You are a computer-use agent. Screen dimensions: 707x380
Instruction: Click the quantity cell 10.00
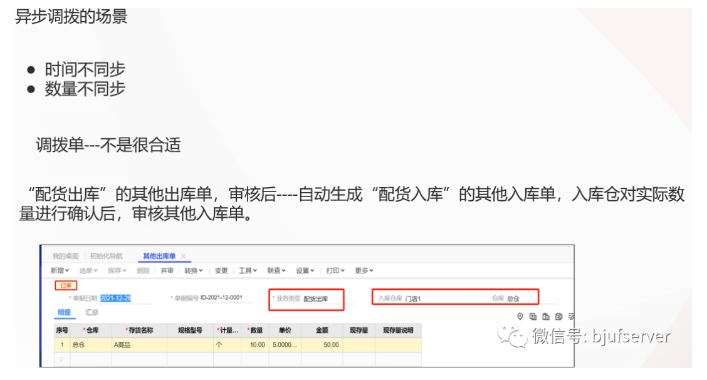(255, 344)
